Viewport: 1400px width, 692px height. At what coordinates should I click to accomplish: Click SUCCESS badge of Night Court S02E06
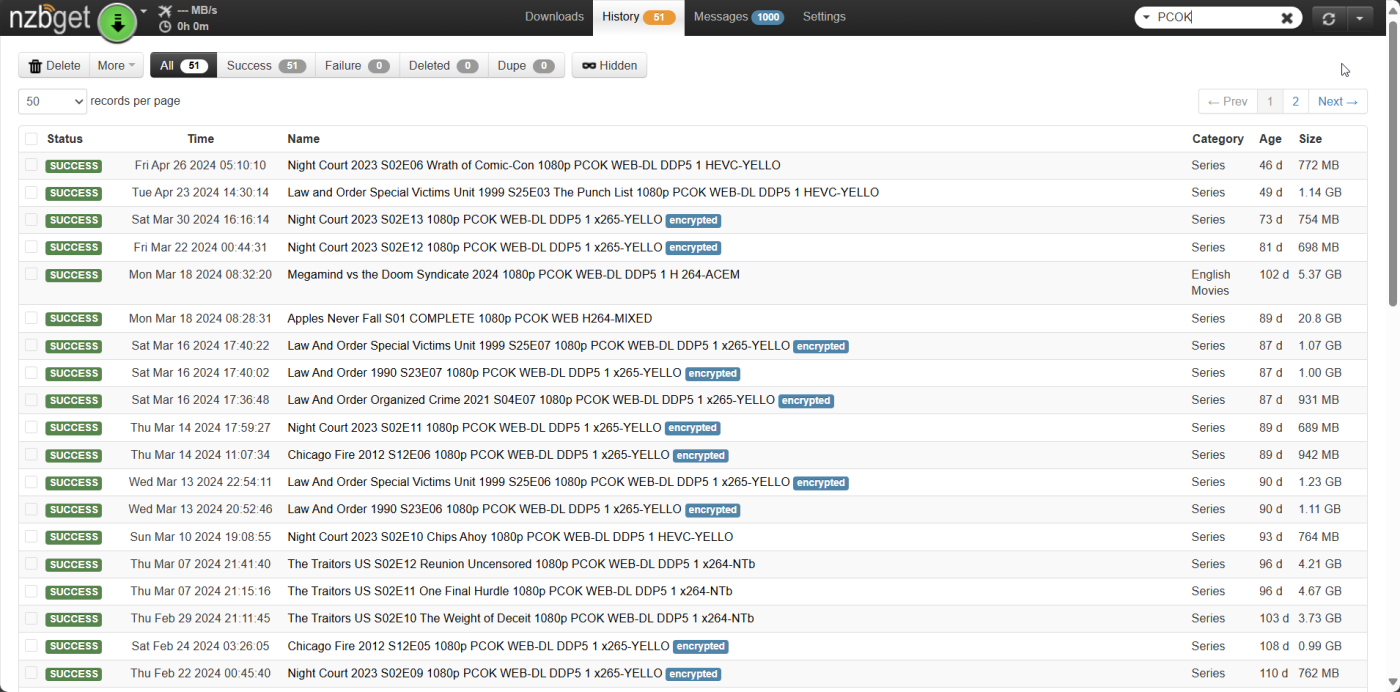click(73, 166)
